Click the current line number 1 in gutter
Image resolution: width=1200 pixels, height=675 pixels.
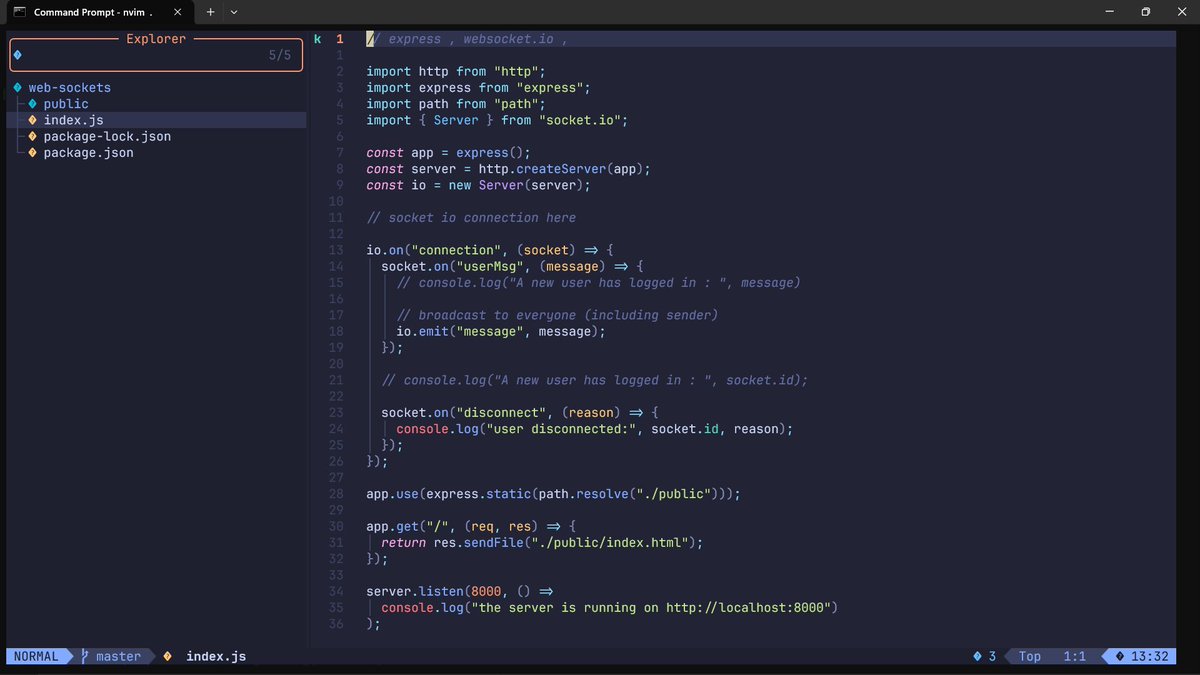tap(339, 39)
